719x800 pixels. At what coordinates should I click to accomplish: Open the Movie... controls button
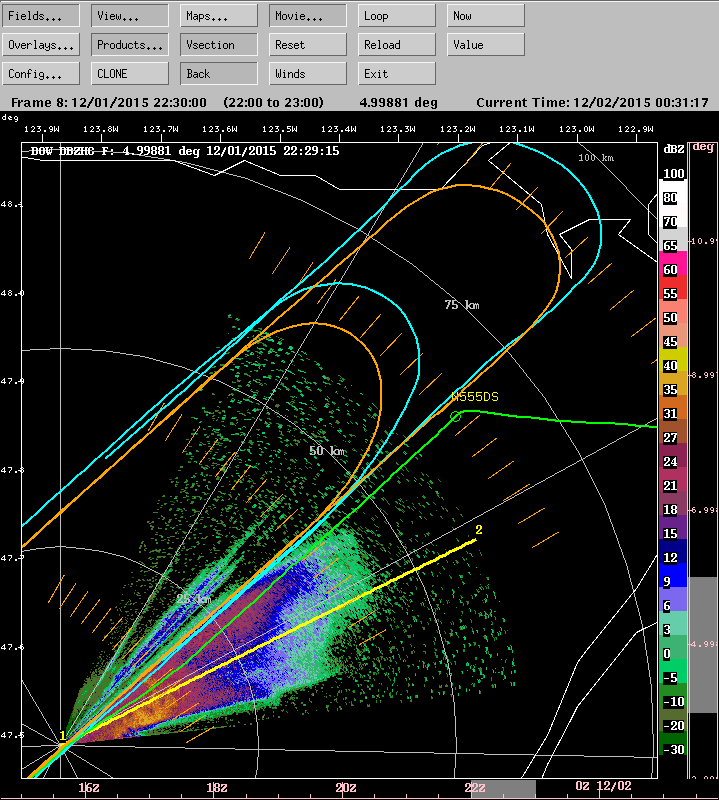tap(308, 16)
